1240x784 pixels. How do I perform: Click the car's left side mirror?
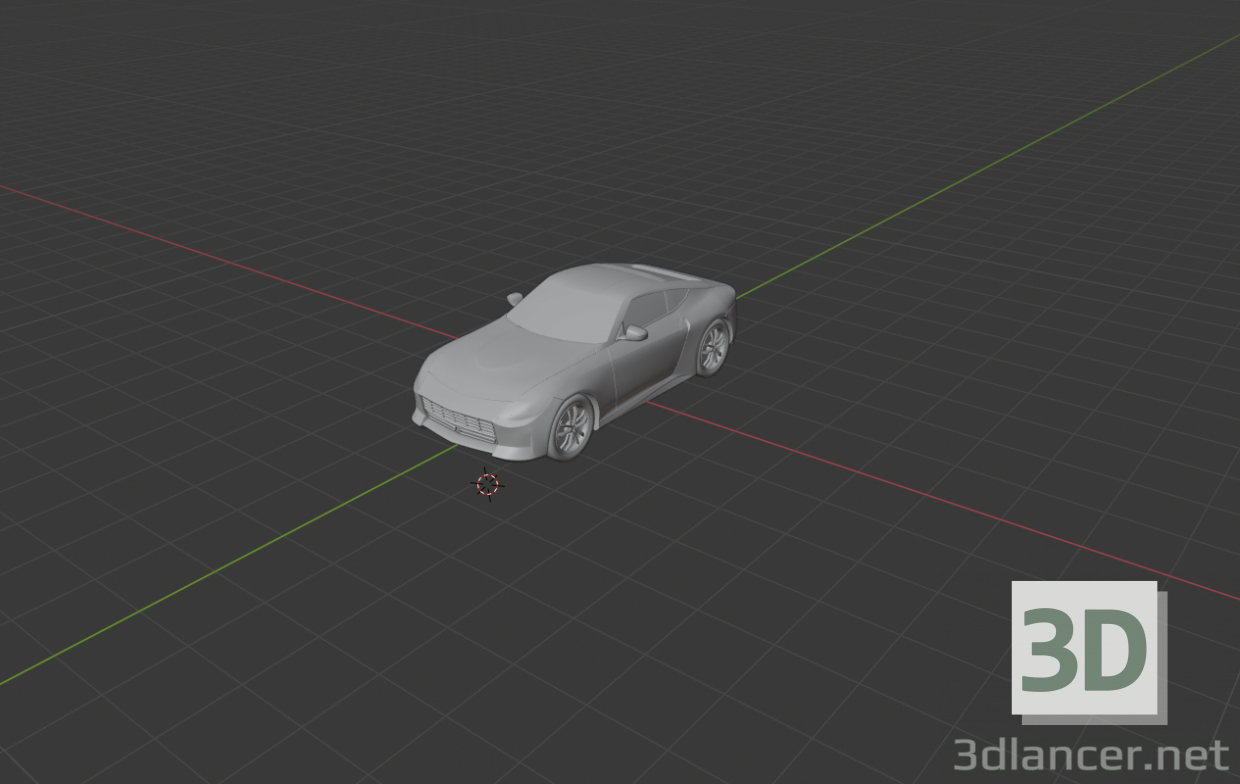pos(634,330)
